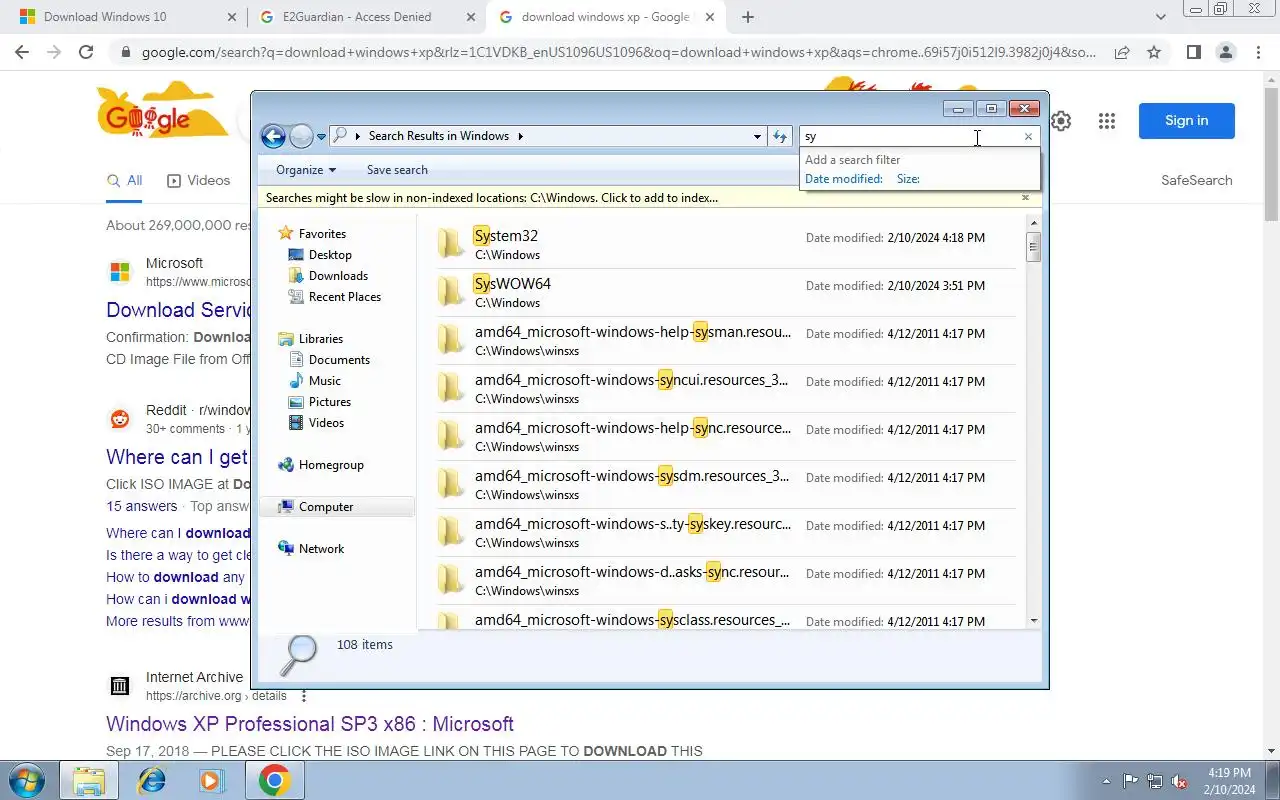Select the syncui.resources folder result
This screenshot has width=1280, height=800.
tap(725, 388)
